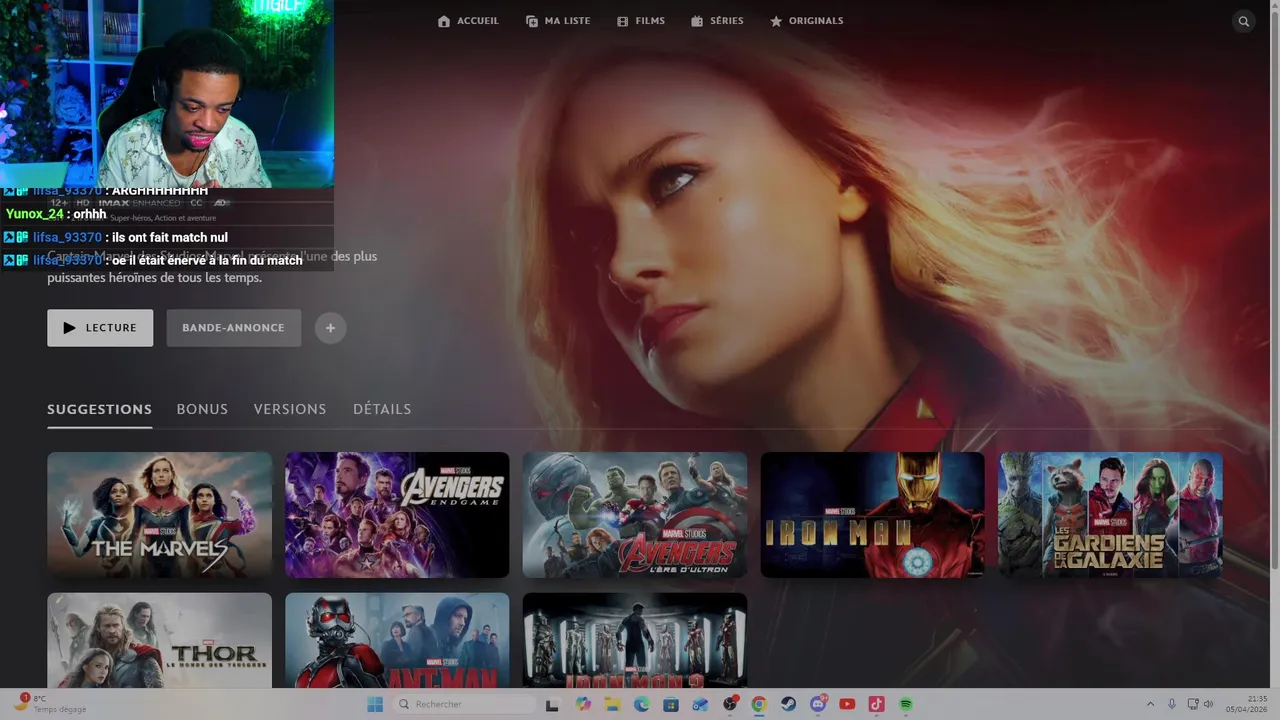Viewport: 1280px width, 720px height.
Task: Open the Windows Start menu
Action: (x=375, y=705)
